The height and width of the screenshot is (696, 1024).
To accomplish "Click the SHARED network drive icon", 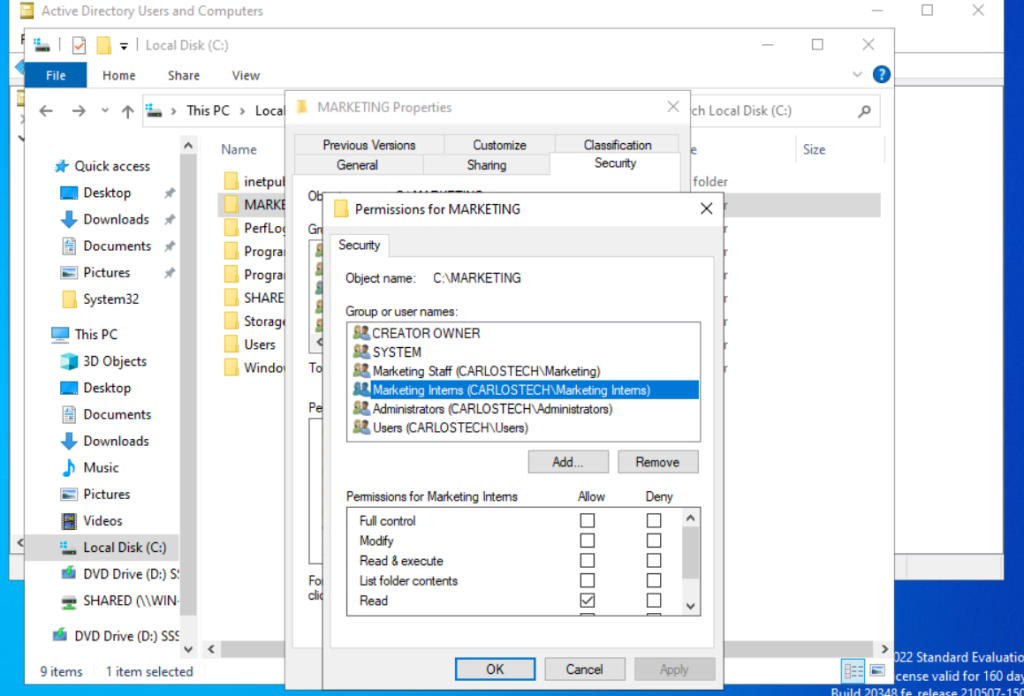I will (x=68, y=601).
